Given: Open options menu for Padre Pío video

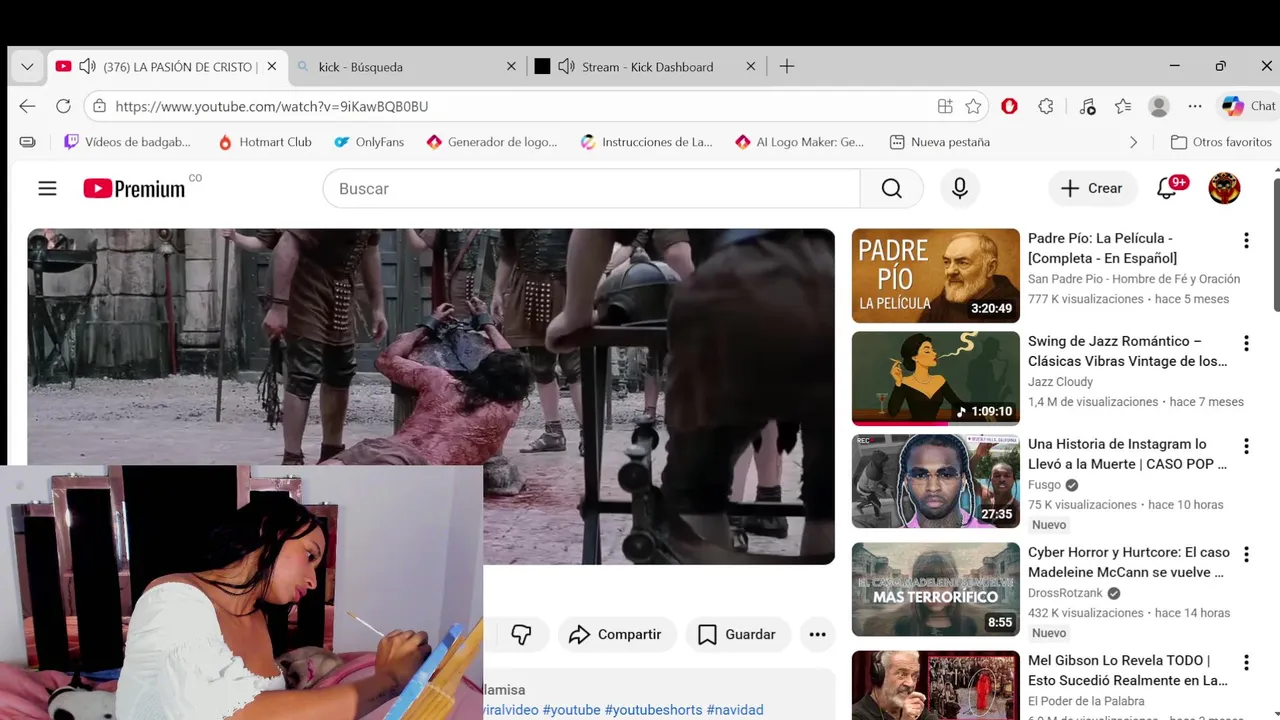Looking at the screenshot, I should 1246,240.
